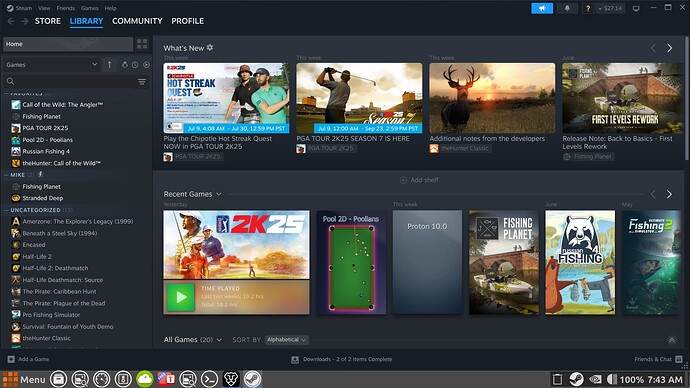This screenshot has width=690, height=388.
Task: Click the Home button in sidebar
Action: click(68, 44)
